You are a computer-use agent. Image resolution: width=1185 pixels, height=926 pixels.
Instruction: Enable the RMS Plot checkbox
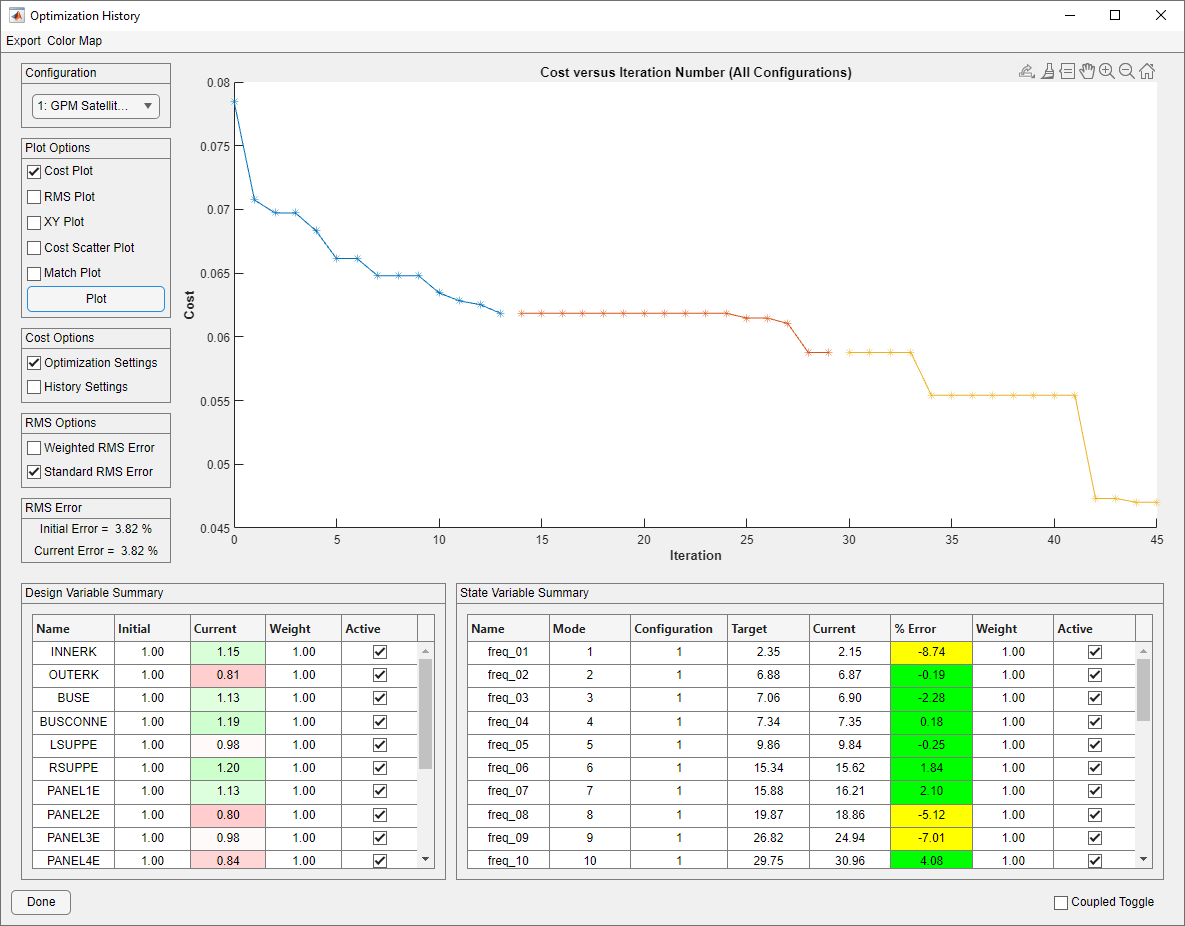[x=34, y=197]
